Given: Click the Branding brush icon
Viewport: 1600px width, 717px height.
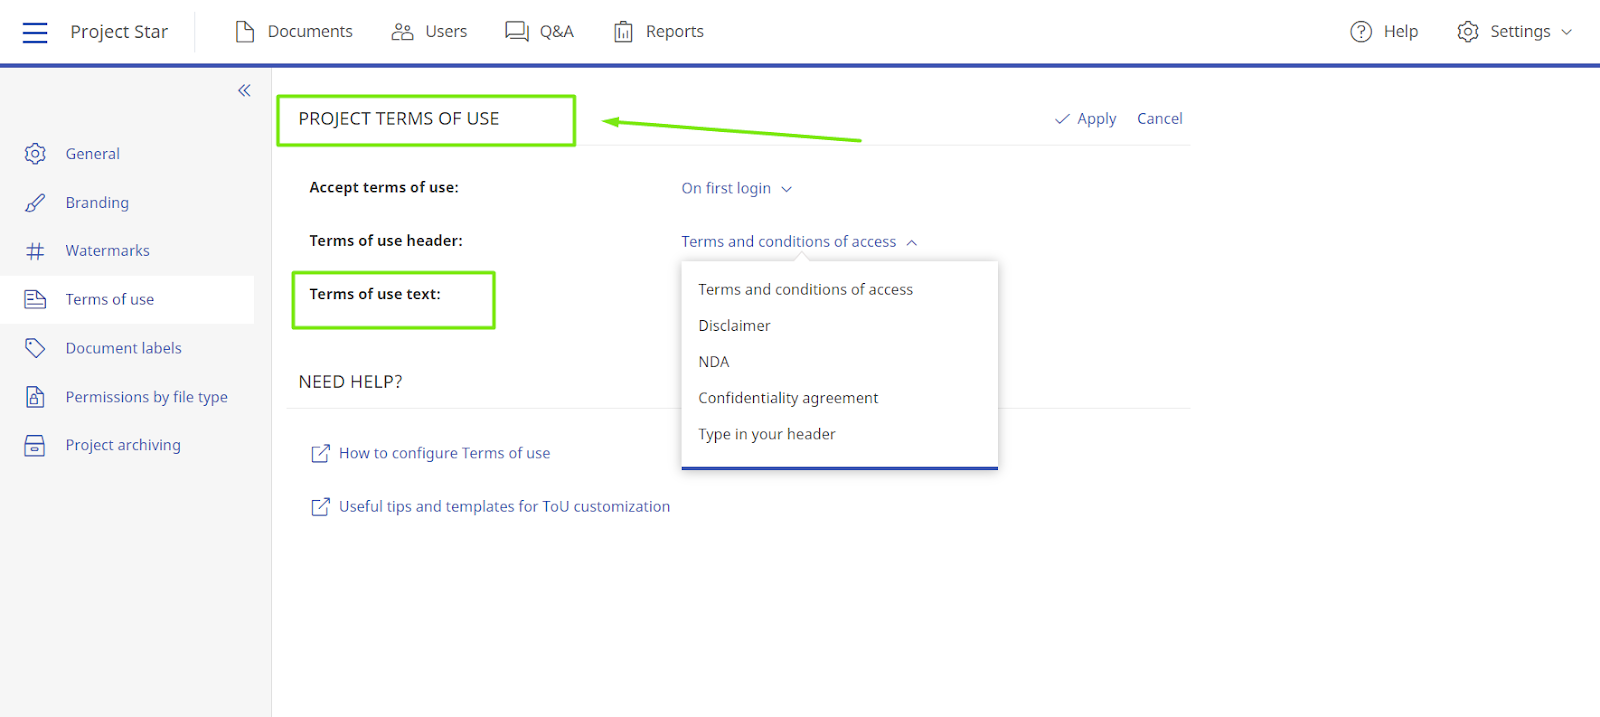Looking at the screenshot, I should (35, 203).
